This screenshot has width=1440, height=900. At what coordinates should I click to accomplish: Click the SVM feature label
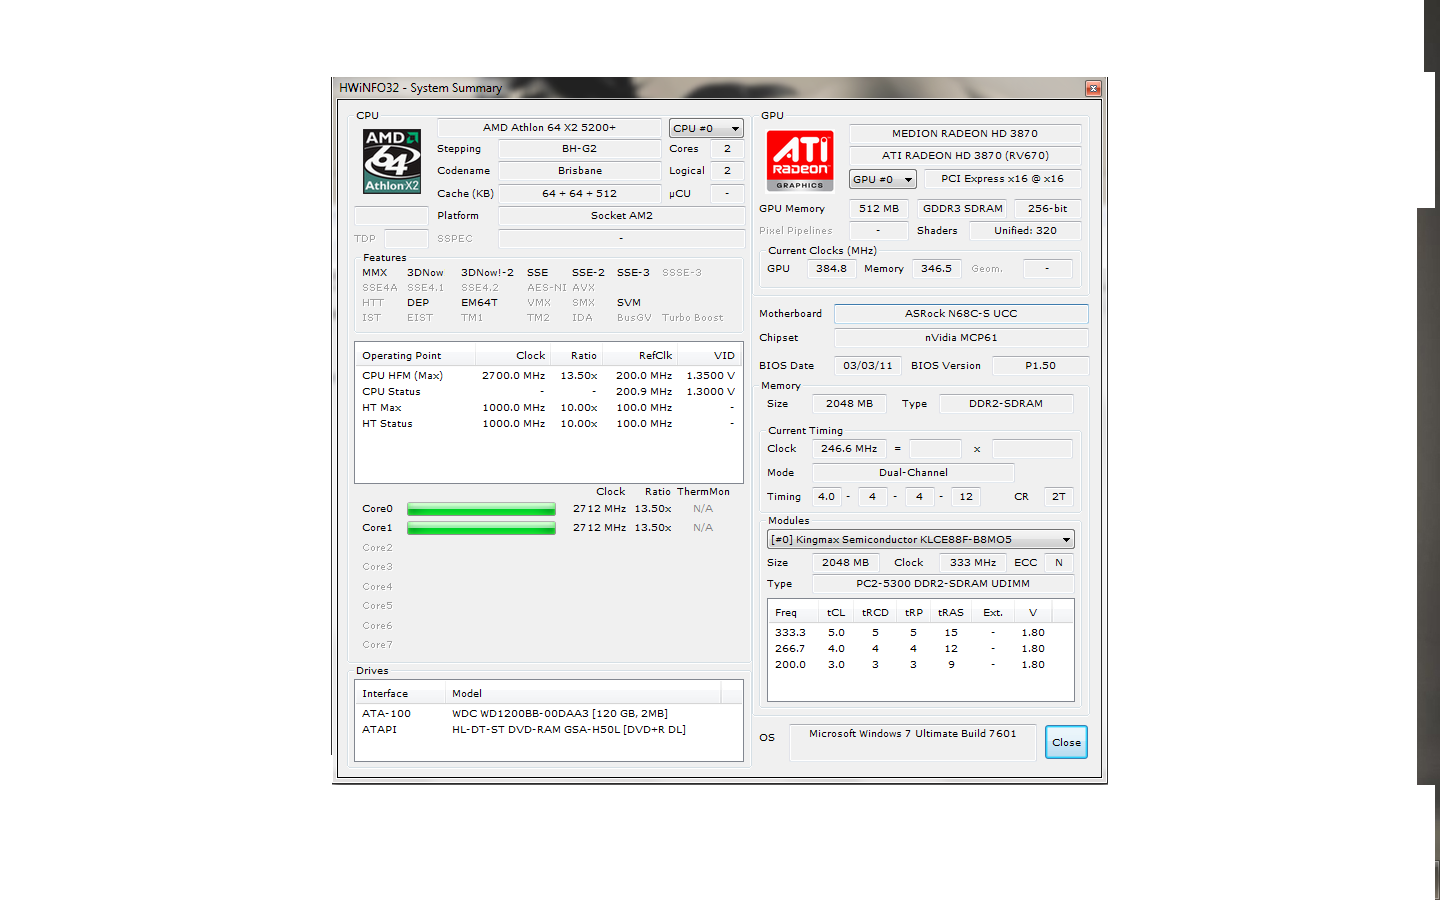[629, 303]
